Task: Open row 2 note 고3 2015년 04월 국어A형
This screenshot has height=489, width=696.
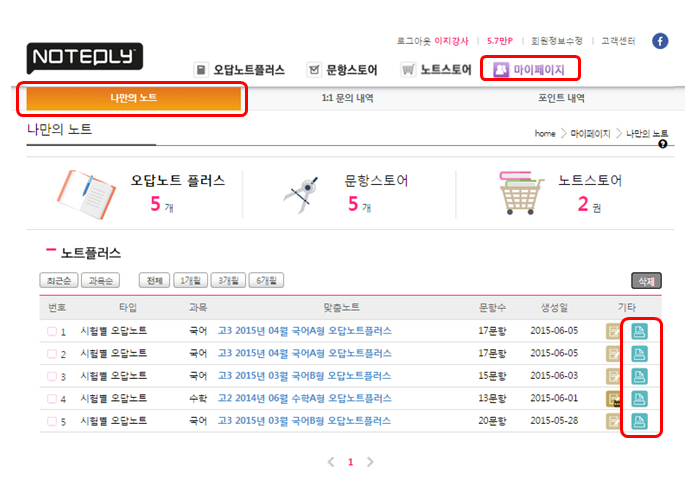Action: click(304, 354)
